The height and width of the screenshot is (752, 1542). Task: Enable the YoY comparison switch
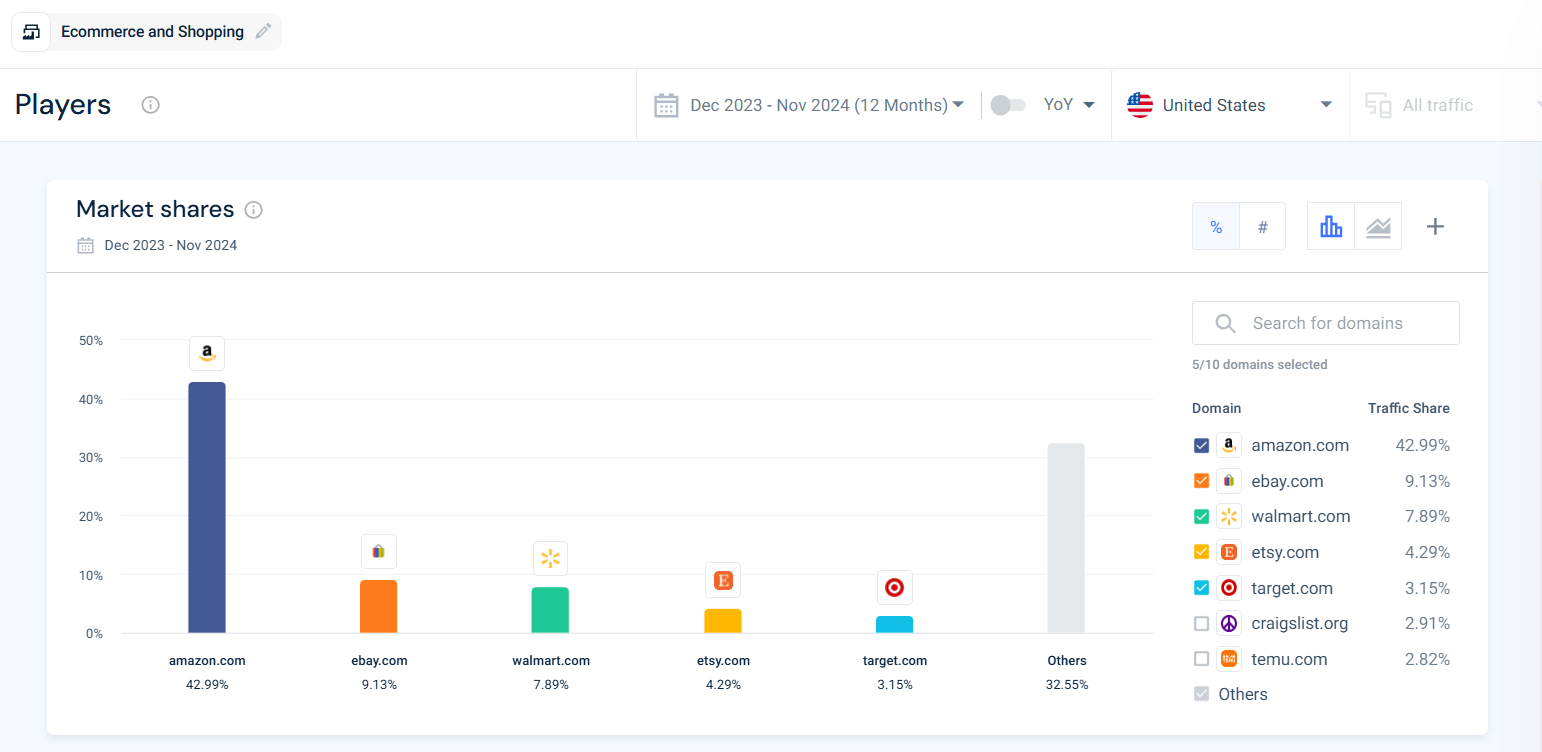(1008, 105)
